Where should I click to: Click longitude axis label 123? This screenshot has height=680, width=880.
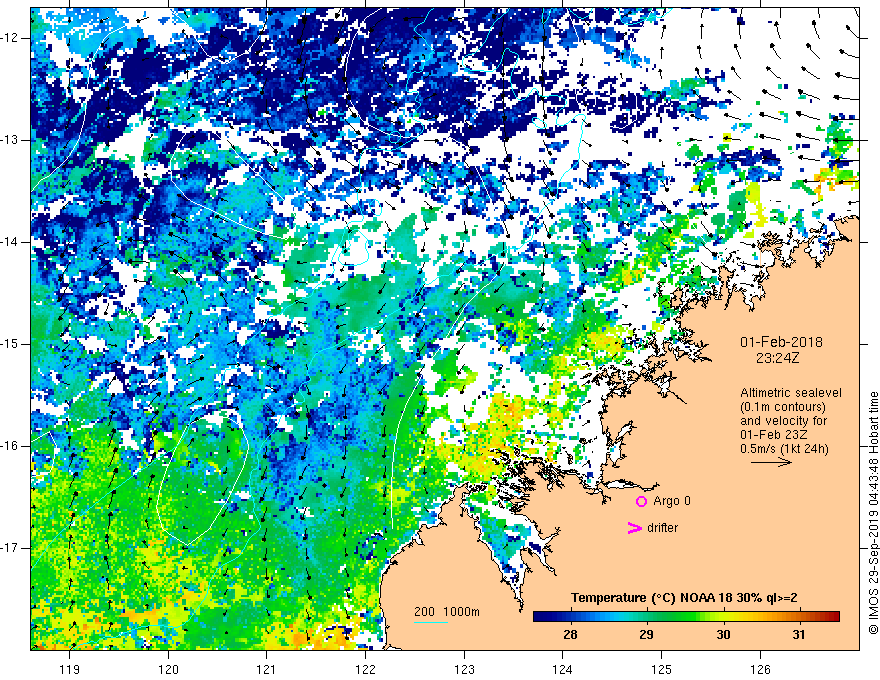click(x=464, y=669)
